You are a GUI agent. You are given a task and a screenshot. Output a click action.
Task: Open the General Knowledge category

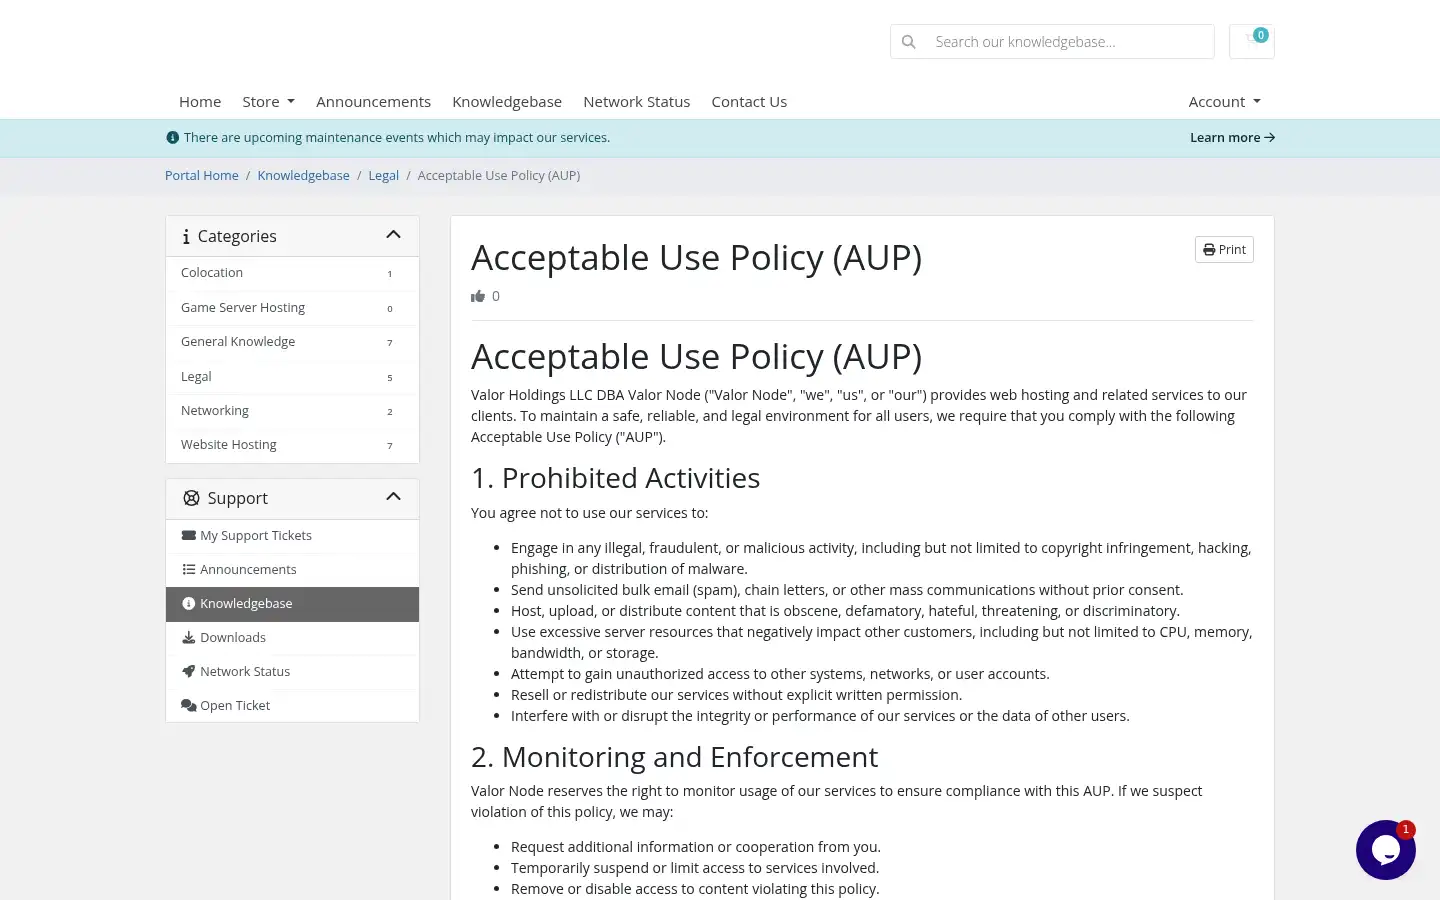tap(292, 342)
